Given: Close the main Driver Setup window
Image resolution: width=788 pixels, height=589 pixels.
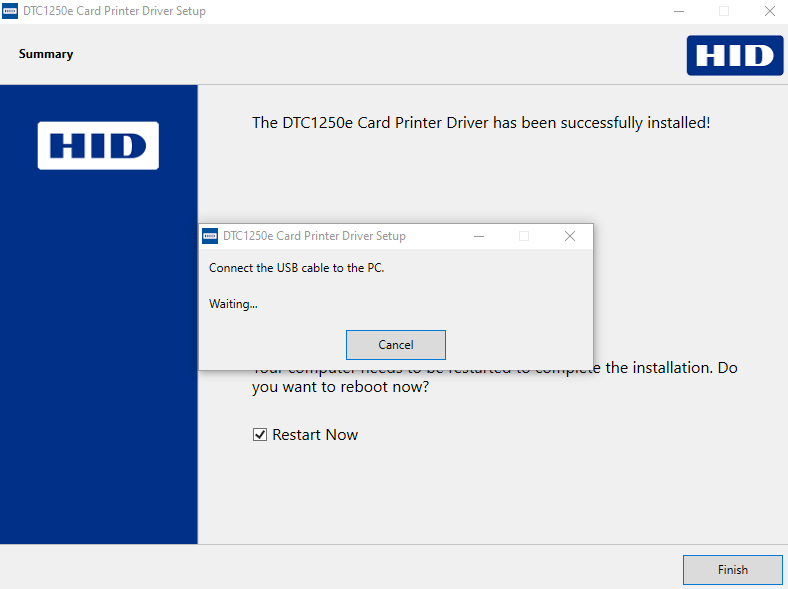Looking at the screenshot, I should point(769,11).
